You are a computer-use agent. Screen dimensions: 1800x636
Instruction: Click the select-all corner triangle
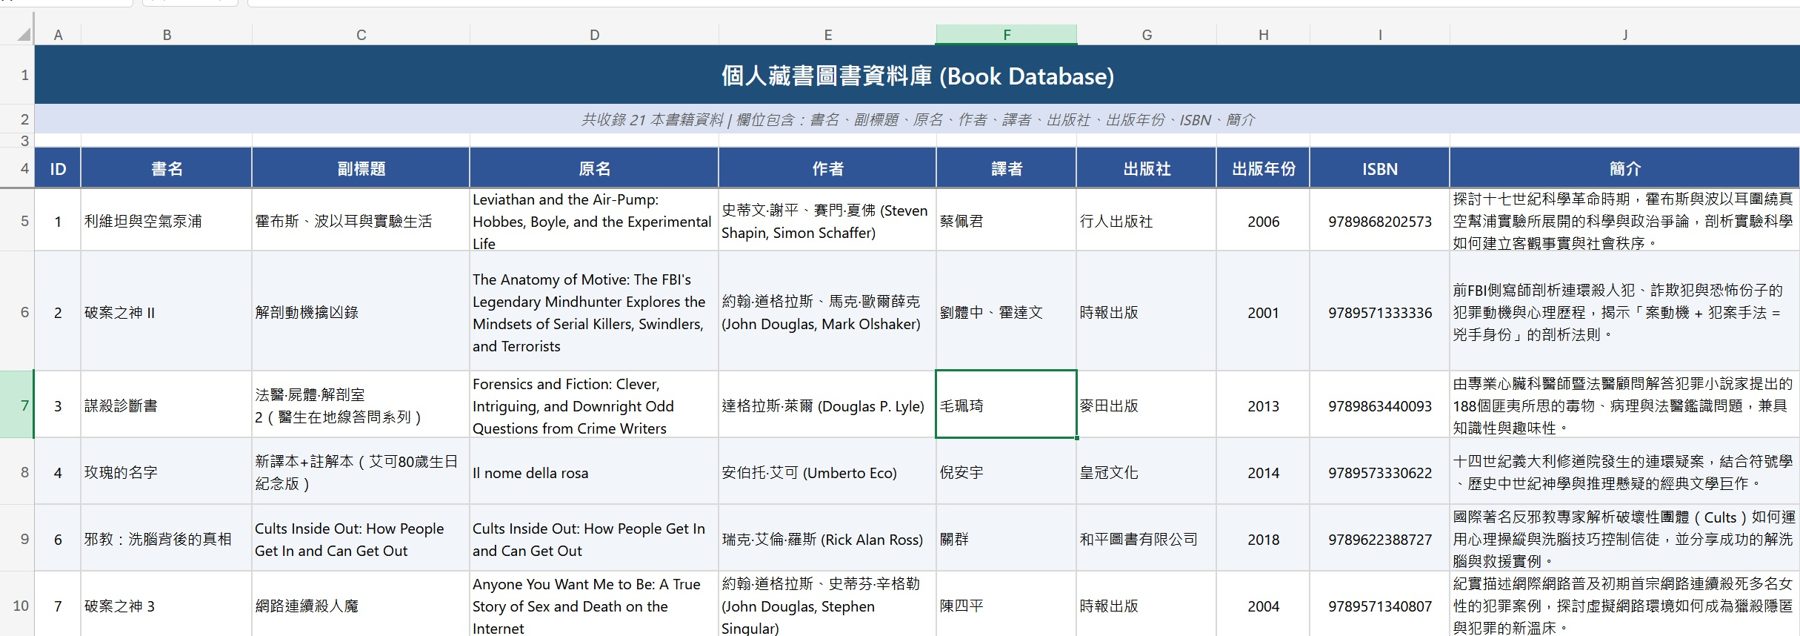pos(23,35)
